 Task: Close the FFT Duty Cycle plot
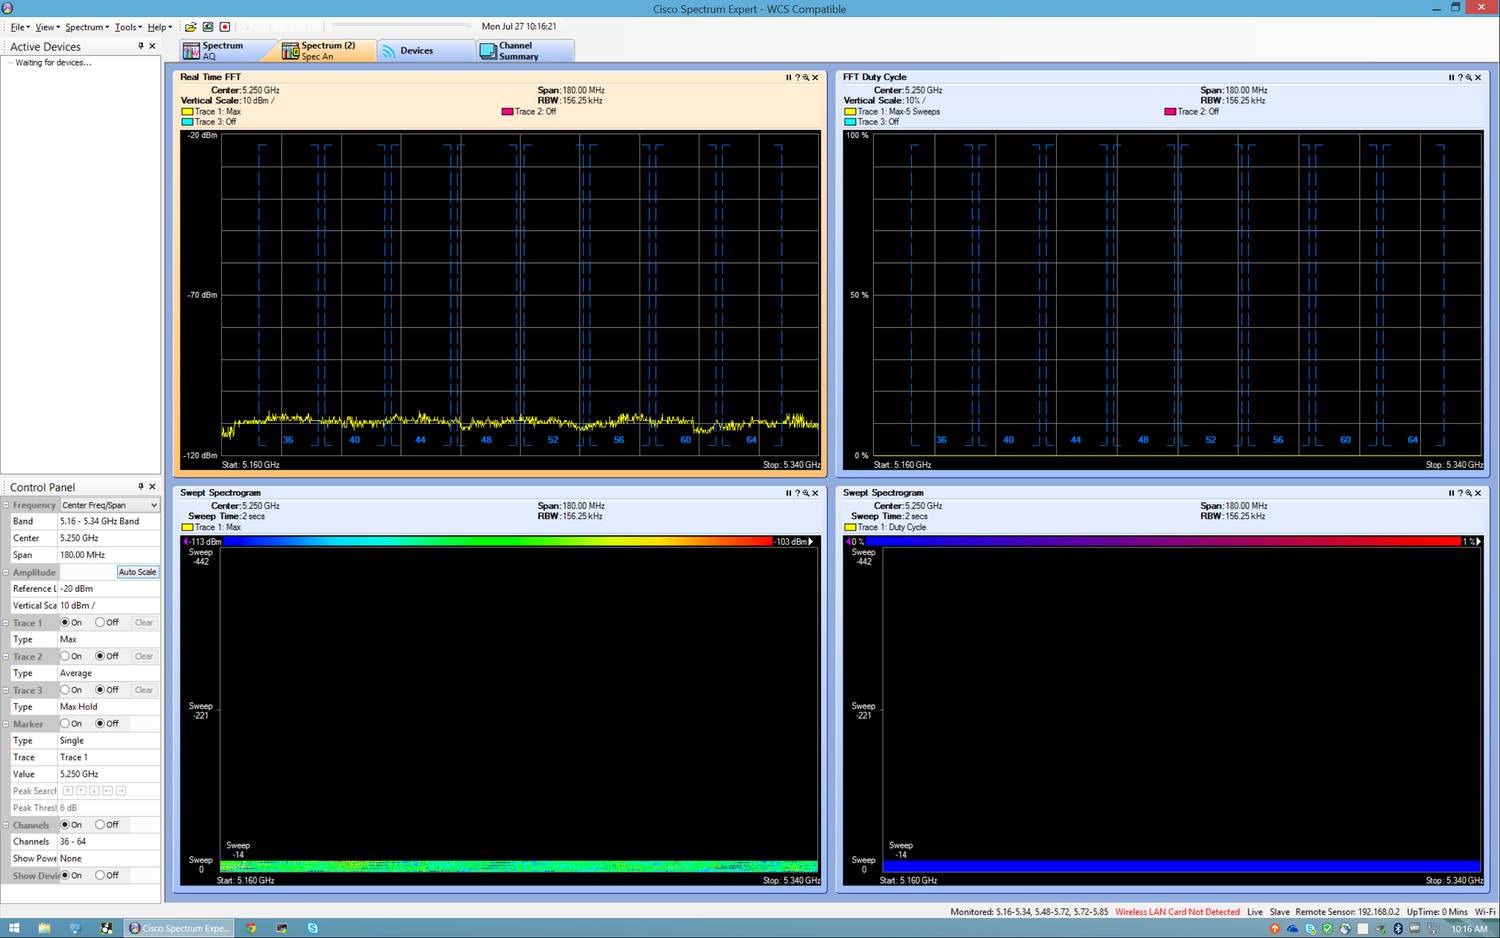(x=1478, y=77)
